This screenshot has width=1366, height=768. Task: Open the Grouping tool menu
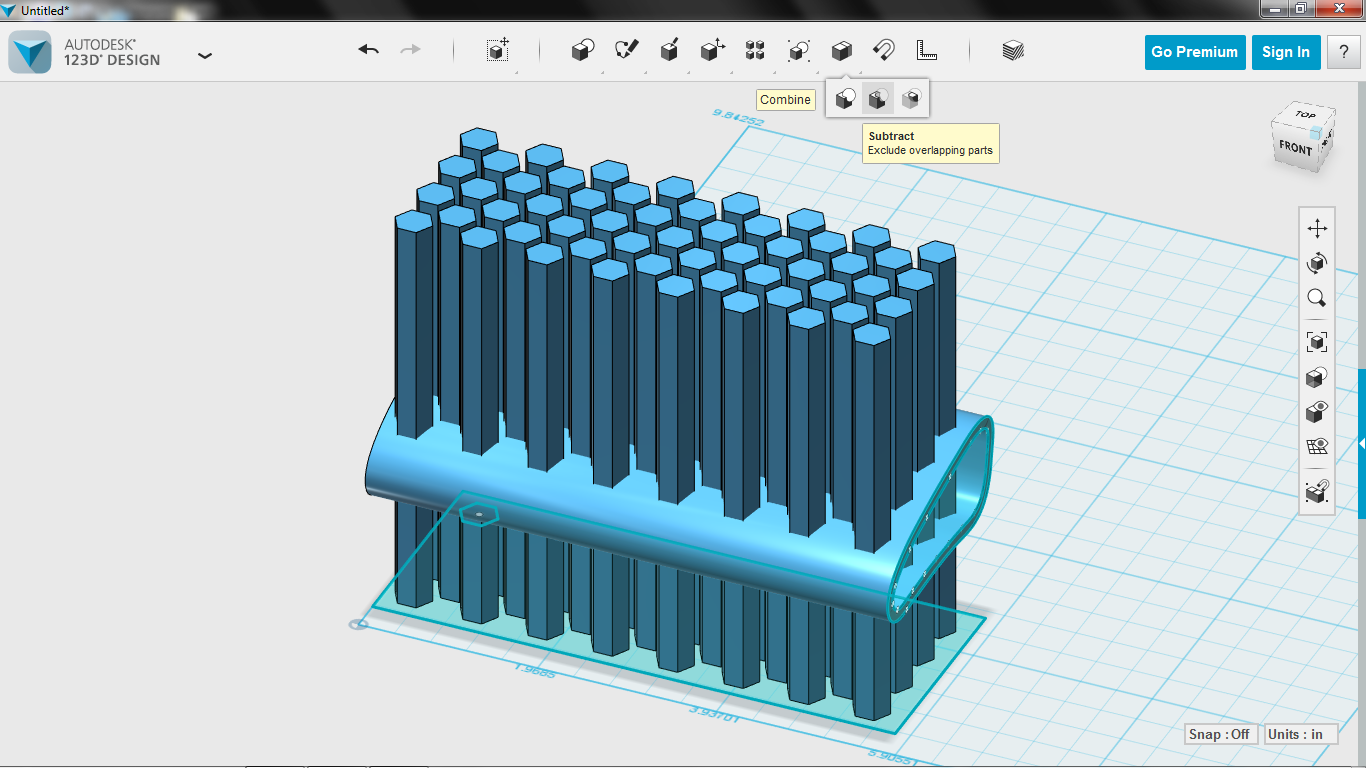tap(798, 50)
